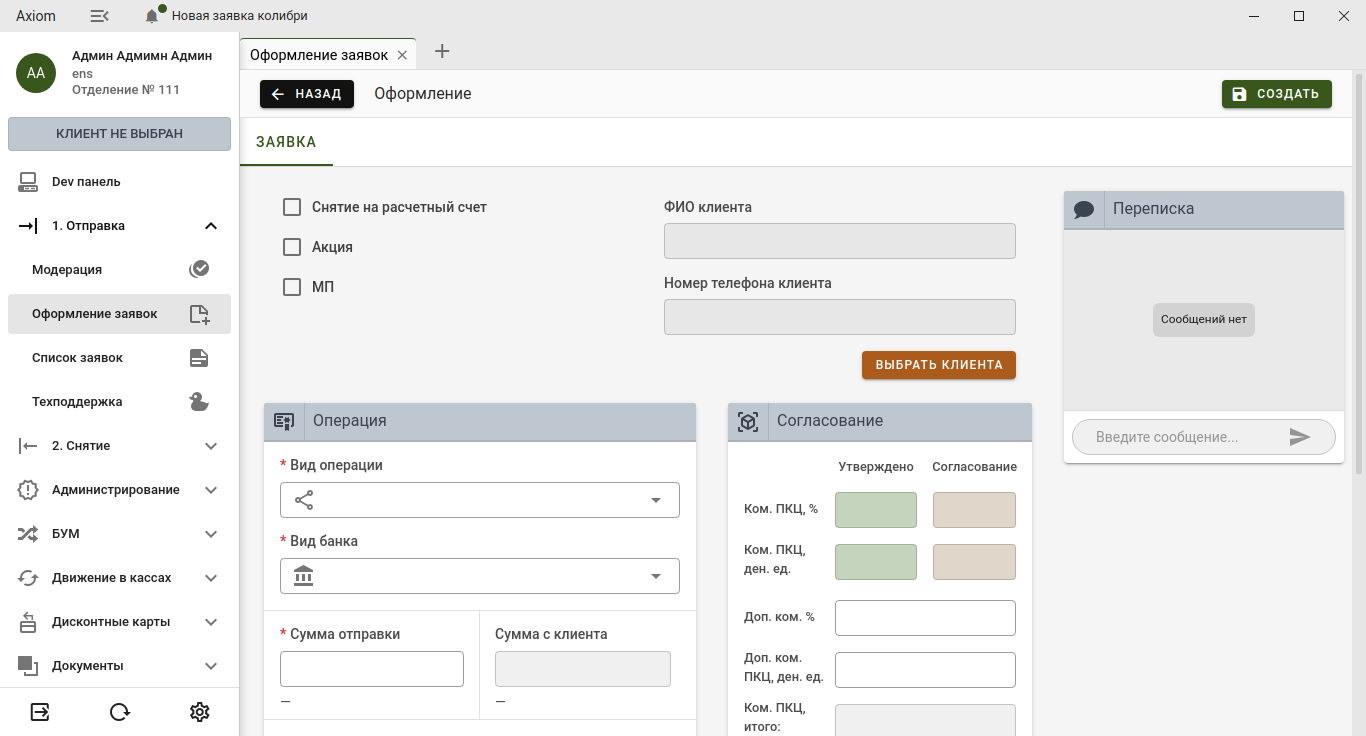The width and height of the screenshot is (1366, 736).
Task: Expand the Документы chevron
Action: (x=211, y=666)
